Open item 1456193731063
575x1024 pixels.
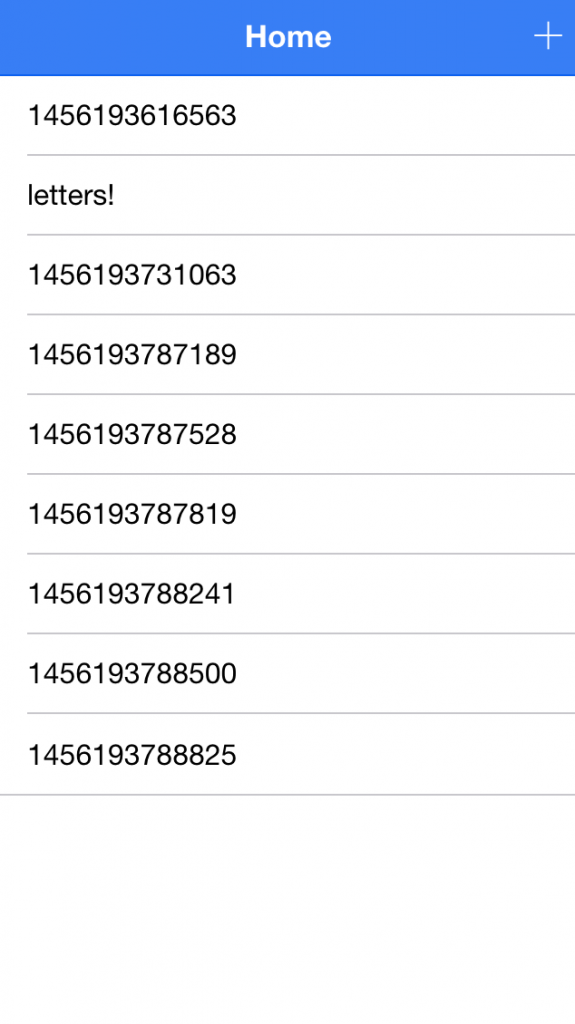pos(288,275)
